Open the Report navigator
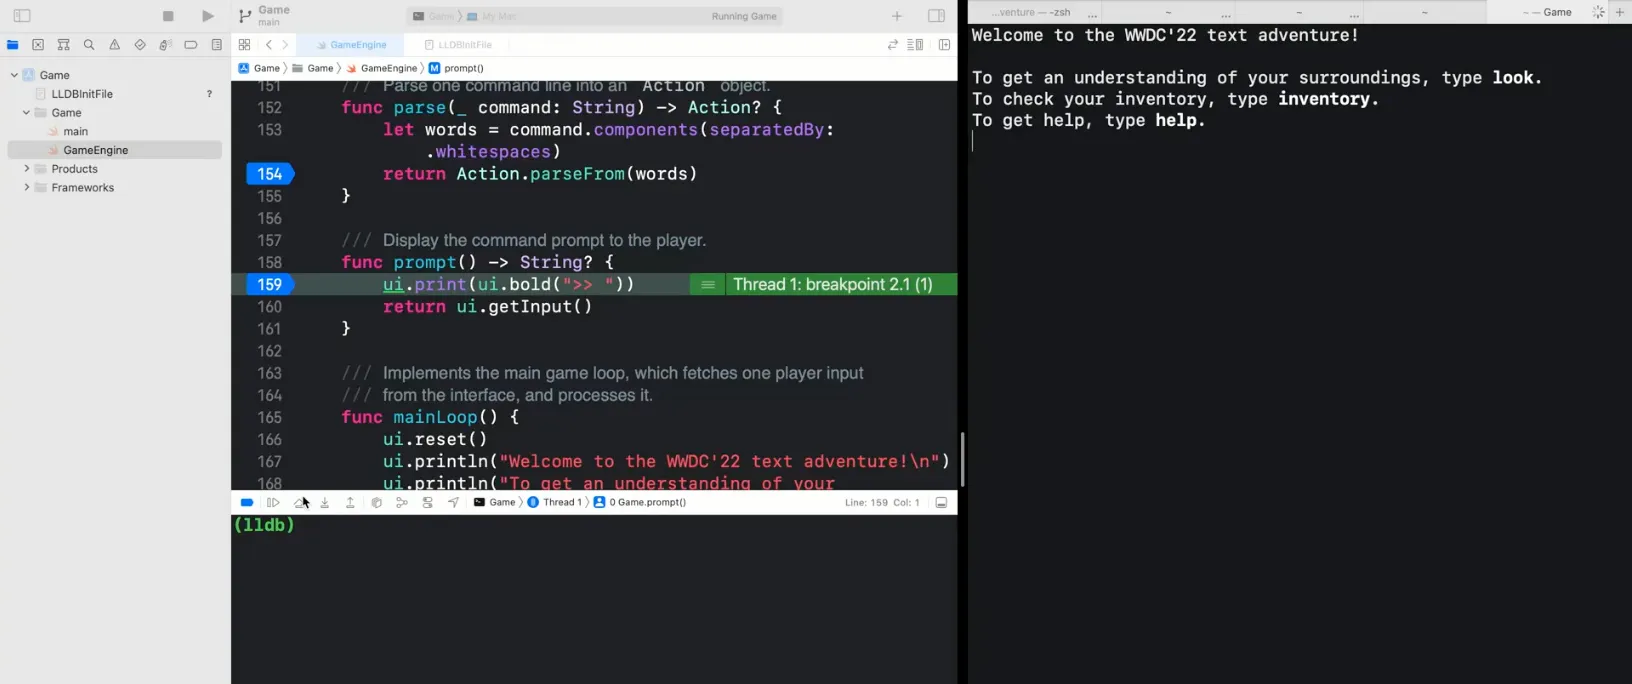Image resolution: width=1632 pixels, height=684 pixels. click(216, 45)
